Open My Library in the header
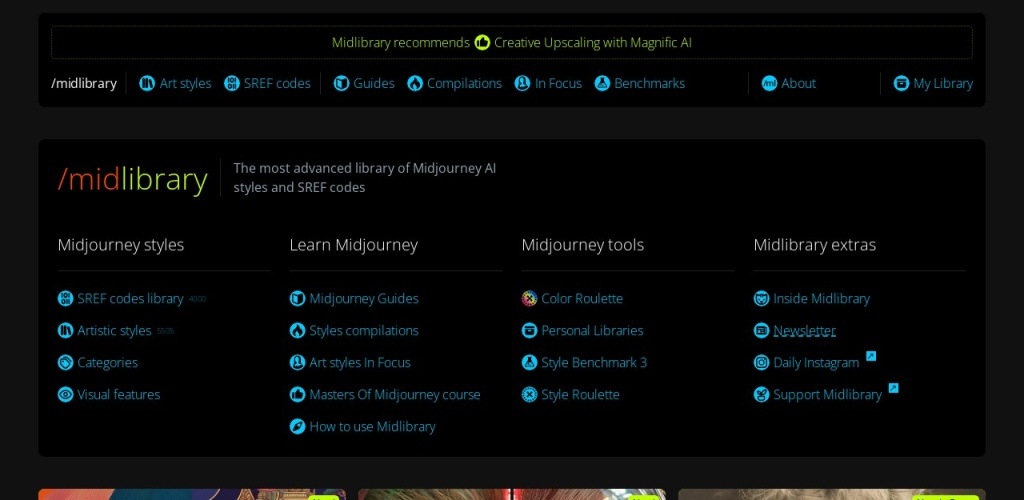Viewport: 1024px width, 500px height. click(933, 84)
